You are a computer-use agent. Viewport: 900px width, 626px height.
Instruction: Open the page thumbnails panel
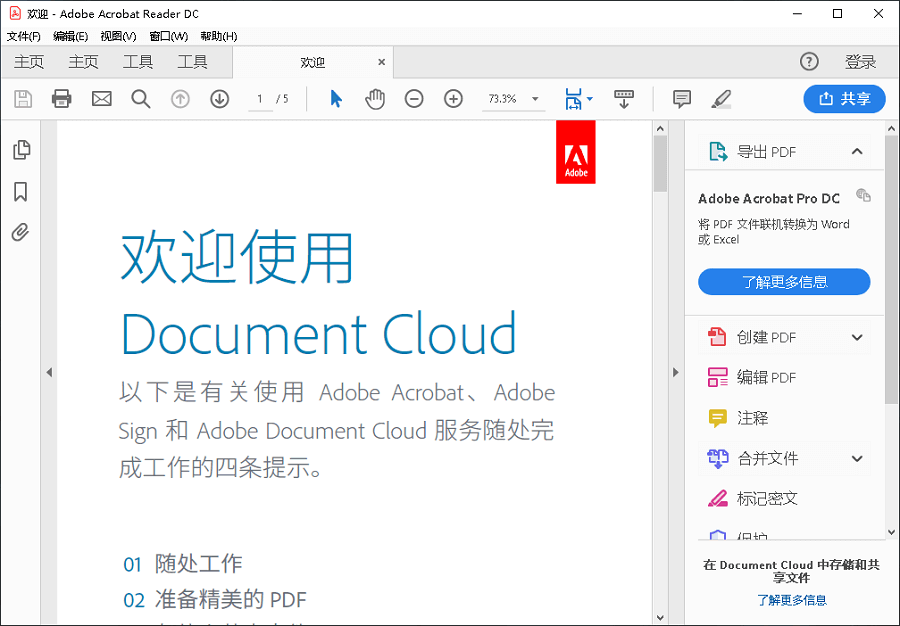pyautogui.click(x=20, y=150)
